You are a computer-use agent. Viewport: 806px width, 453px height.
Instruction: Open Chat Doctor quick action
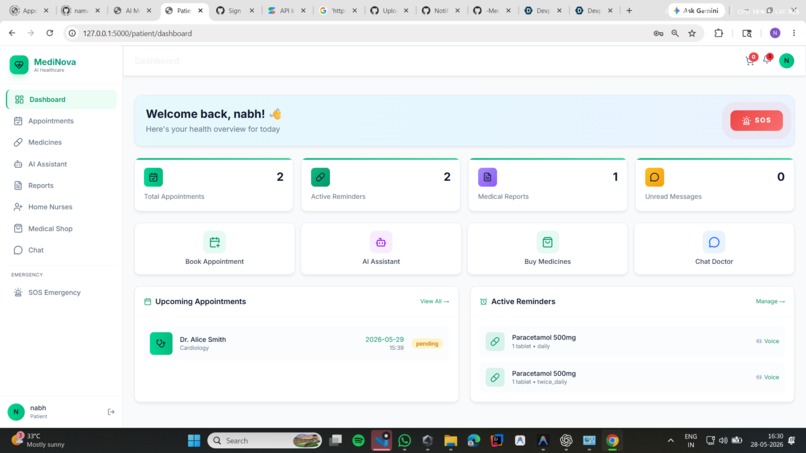coord(714,249)
